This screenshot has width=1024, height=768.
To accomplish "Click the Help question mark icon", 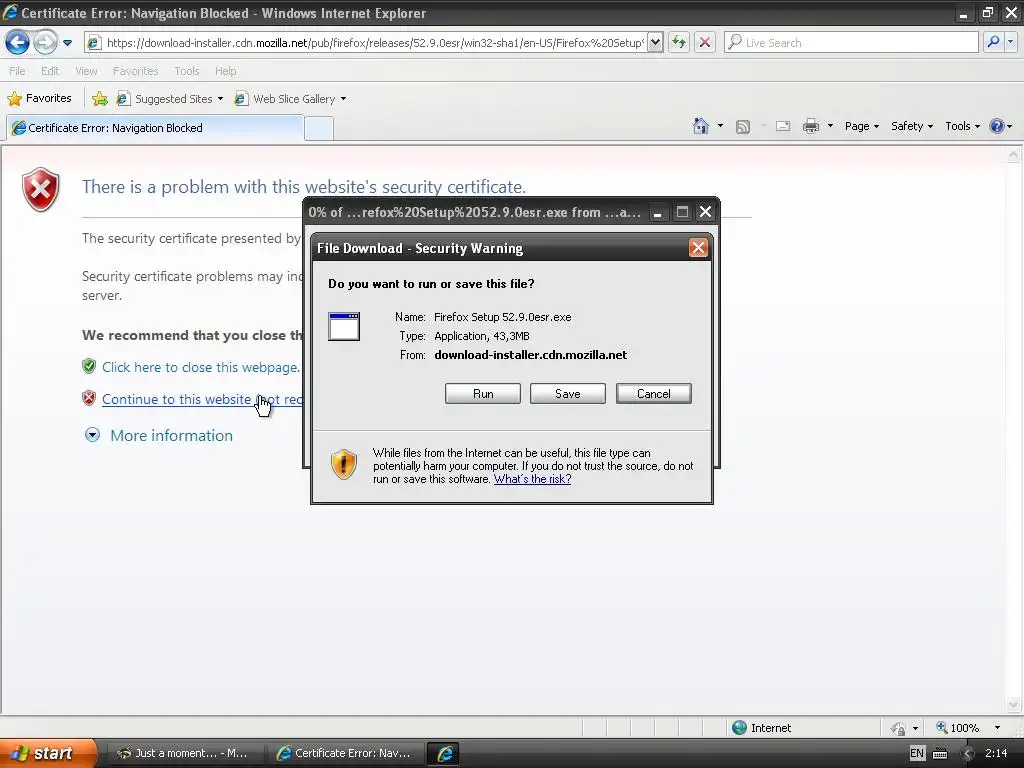I will click(x=997, y=126).
